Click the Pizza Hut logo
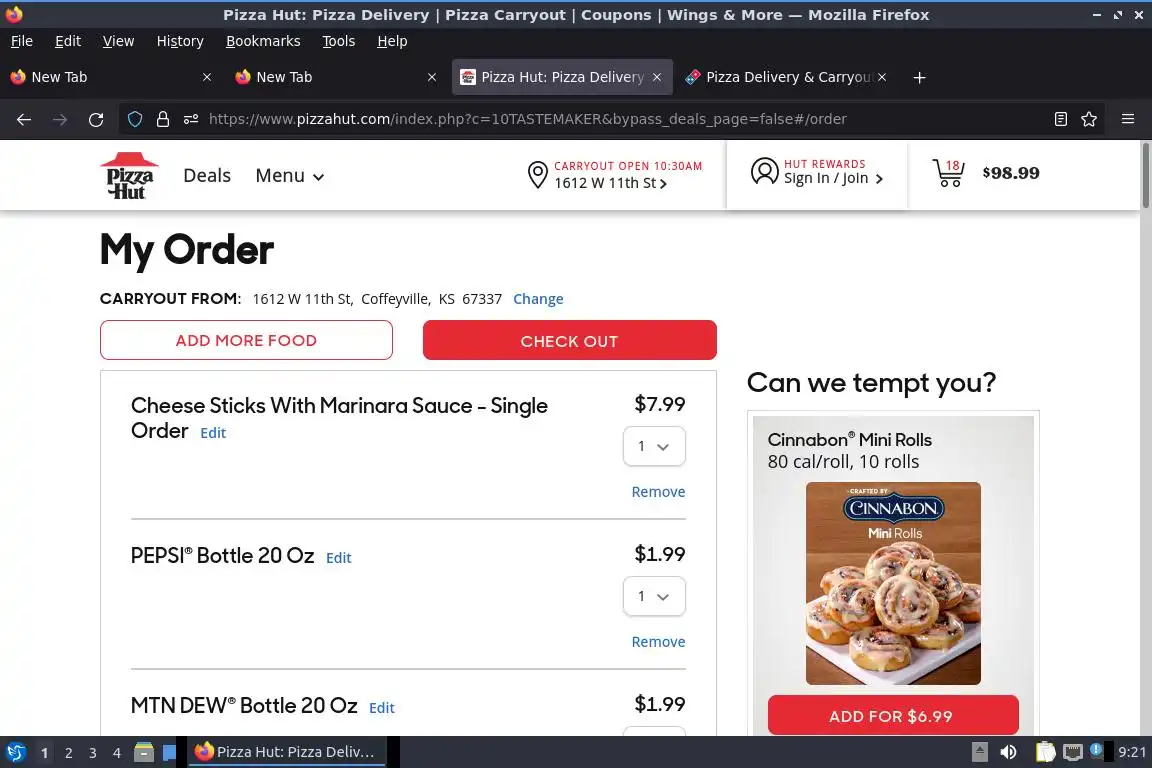This screenshot has width=1152, height=768. tap(129, 176)
